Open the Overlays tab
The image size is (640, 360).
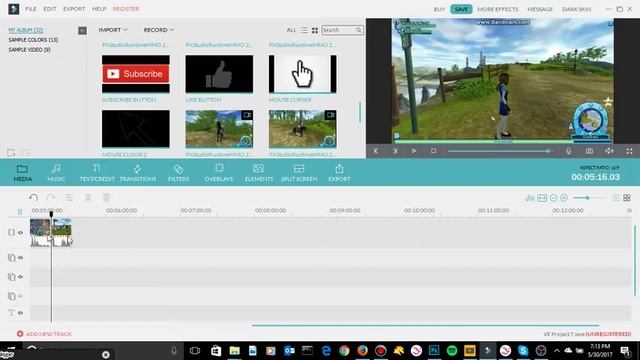[x=219, y=173]
